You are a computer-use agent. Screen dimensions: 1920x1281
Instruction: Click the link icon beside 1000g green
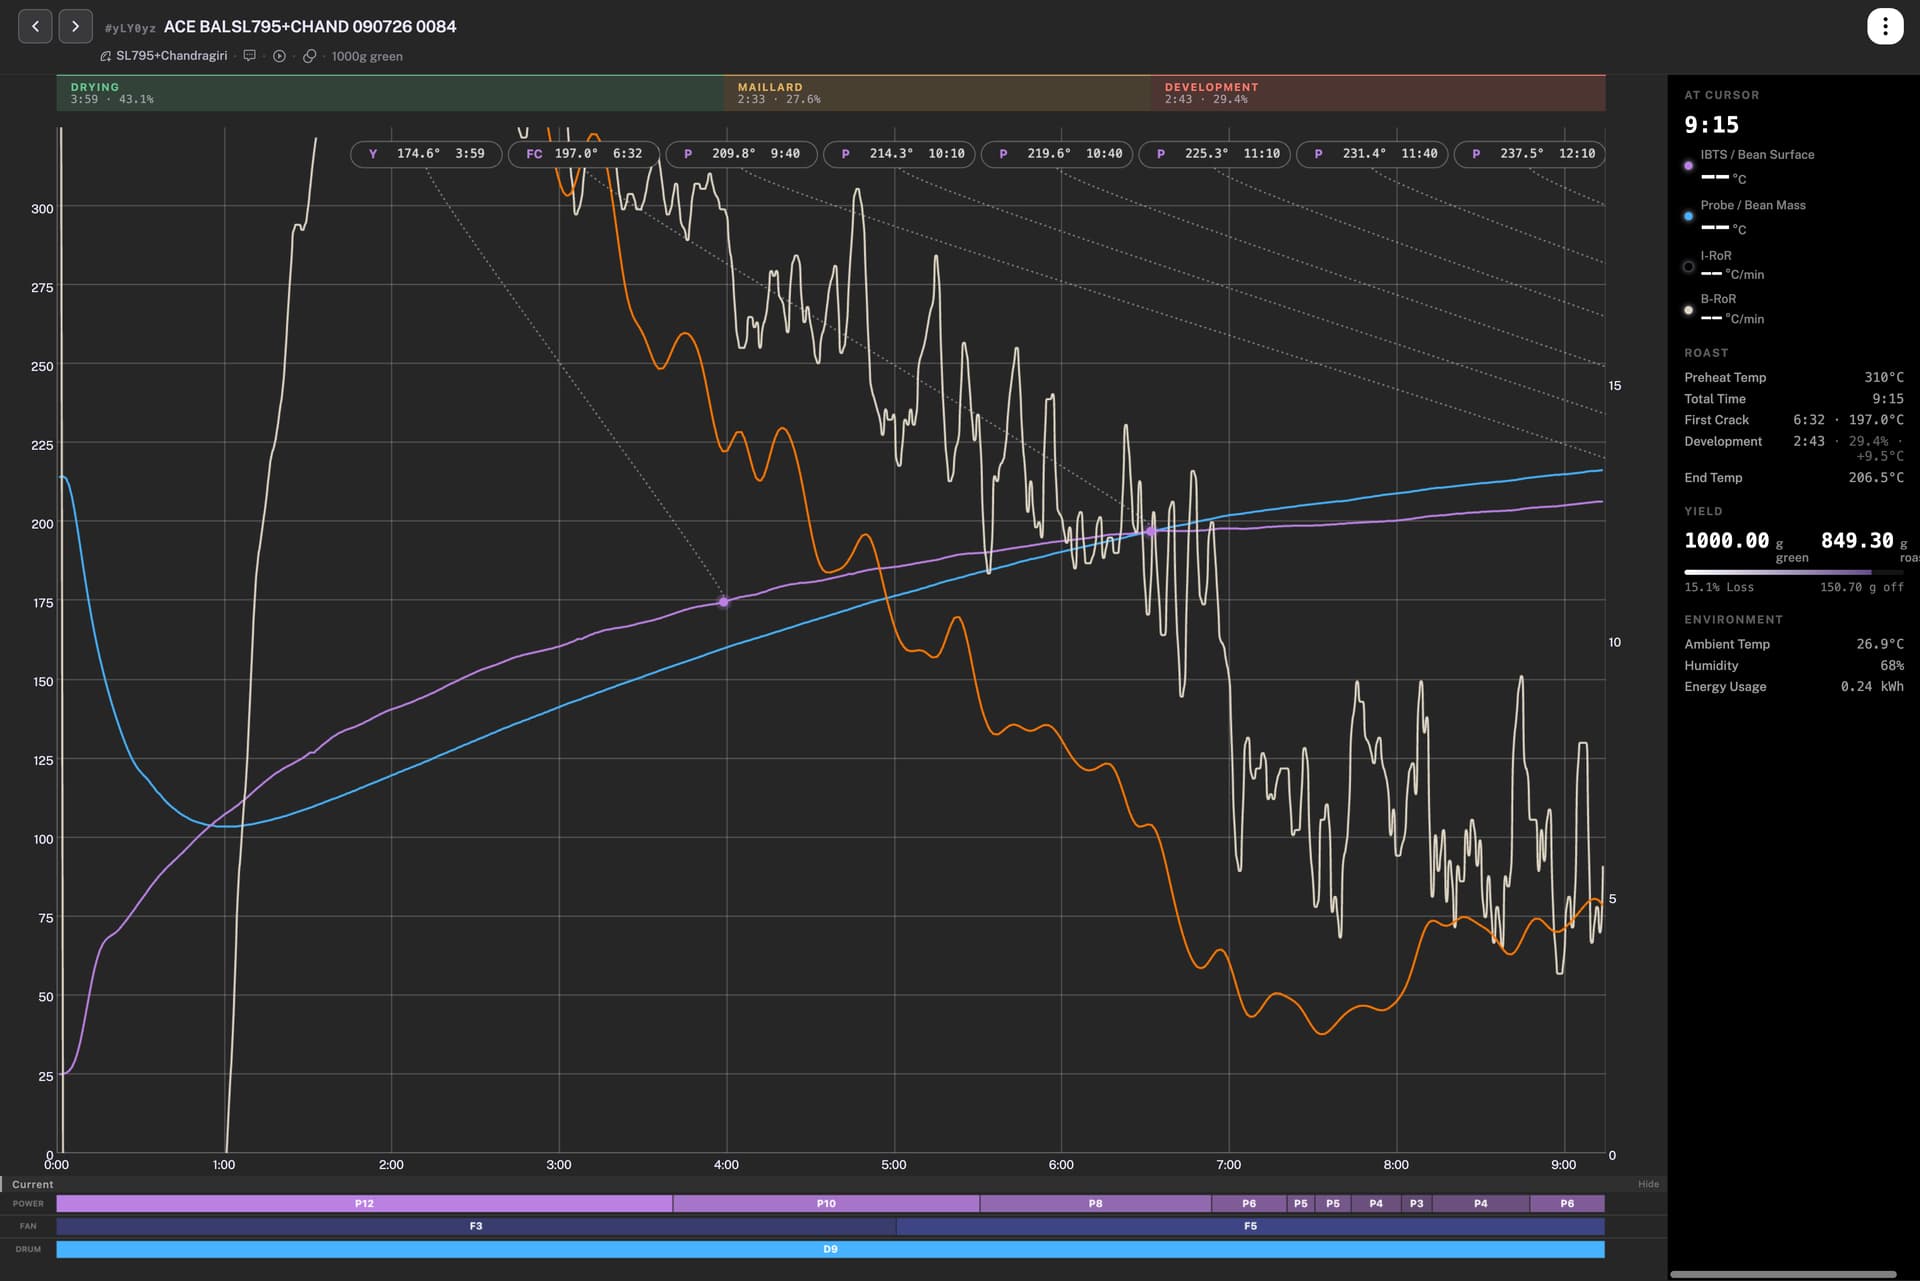coord(310,56)
